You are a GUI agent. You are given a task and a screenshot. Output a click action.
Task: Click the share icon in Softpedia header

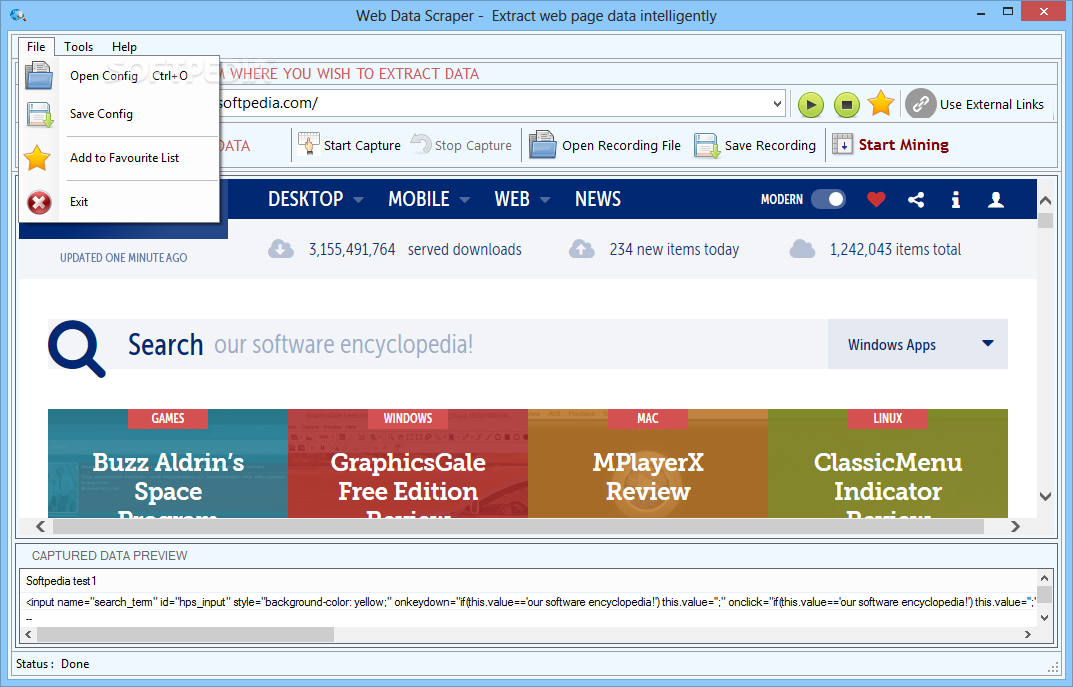[x=916, y=200]
